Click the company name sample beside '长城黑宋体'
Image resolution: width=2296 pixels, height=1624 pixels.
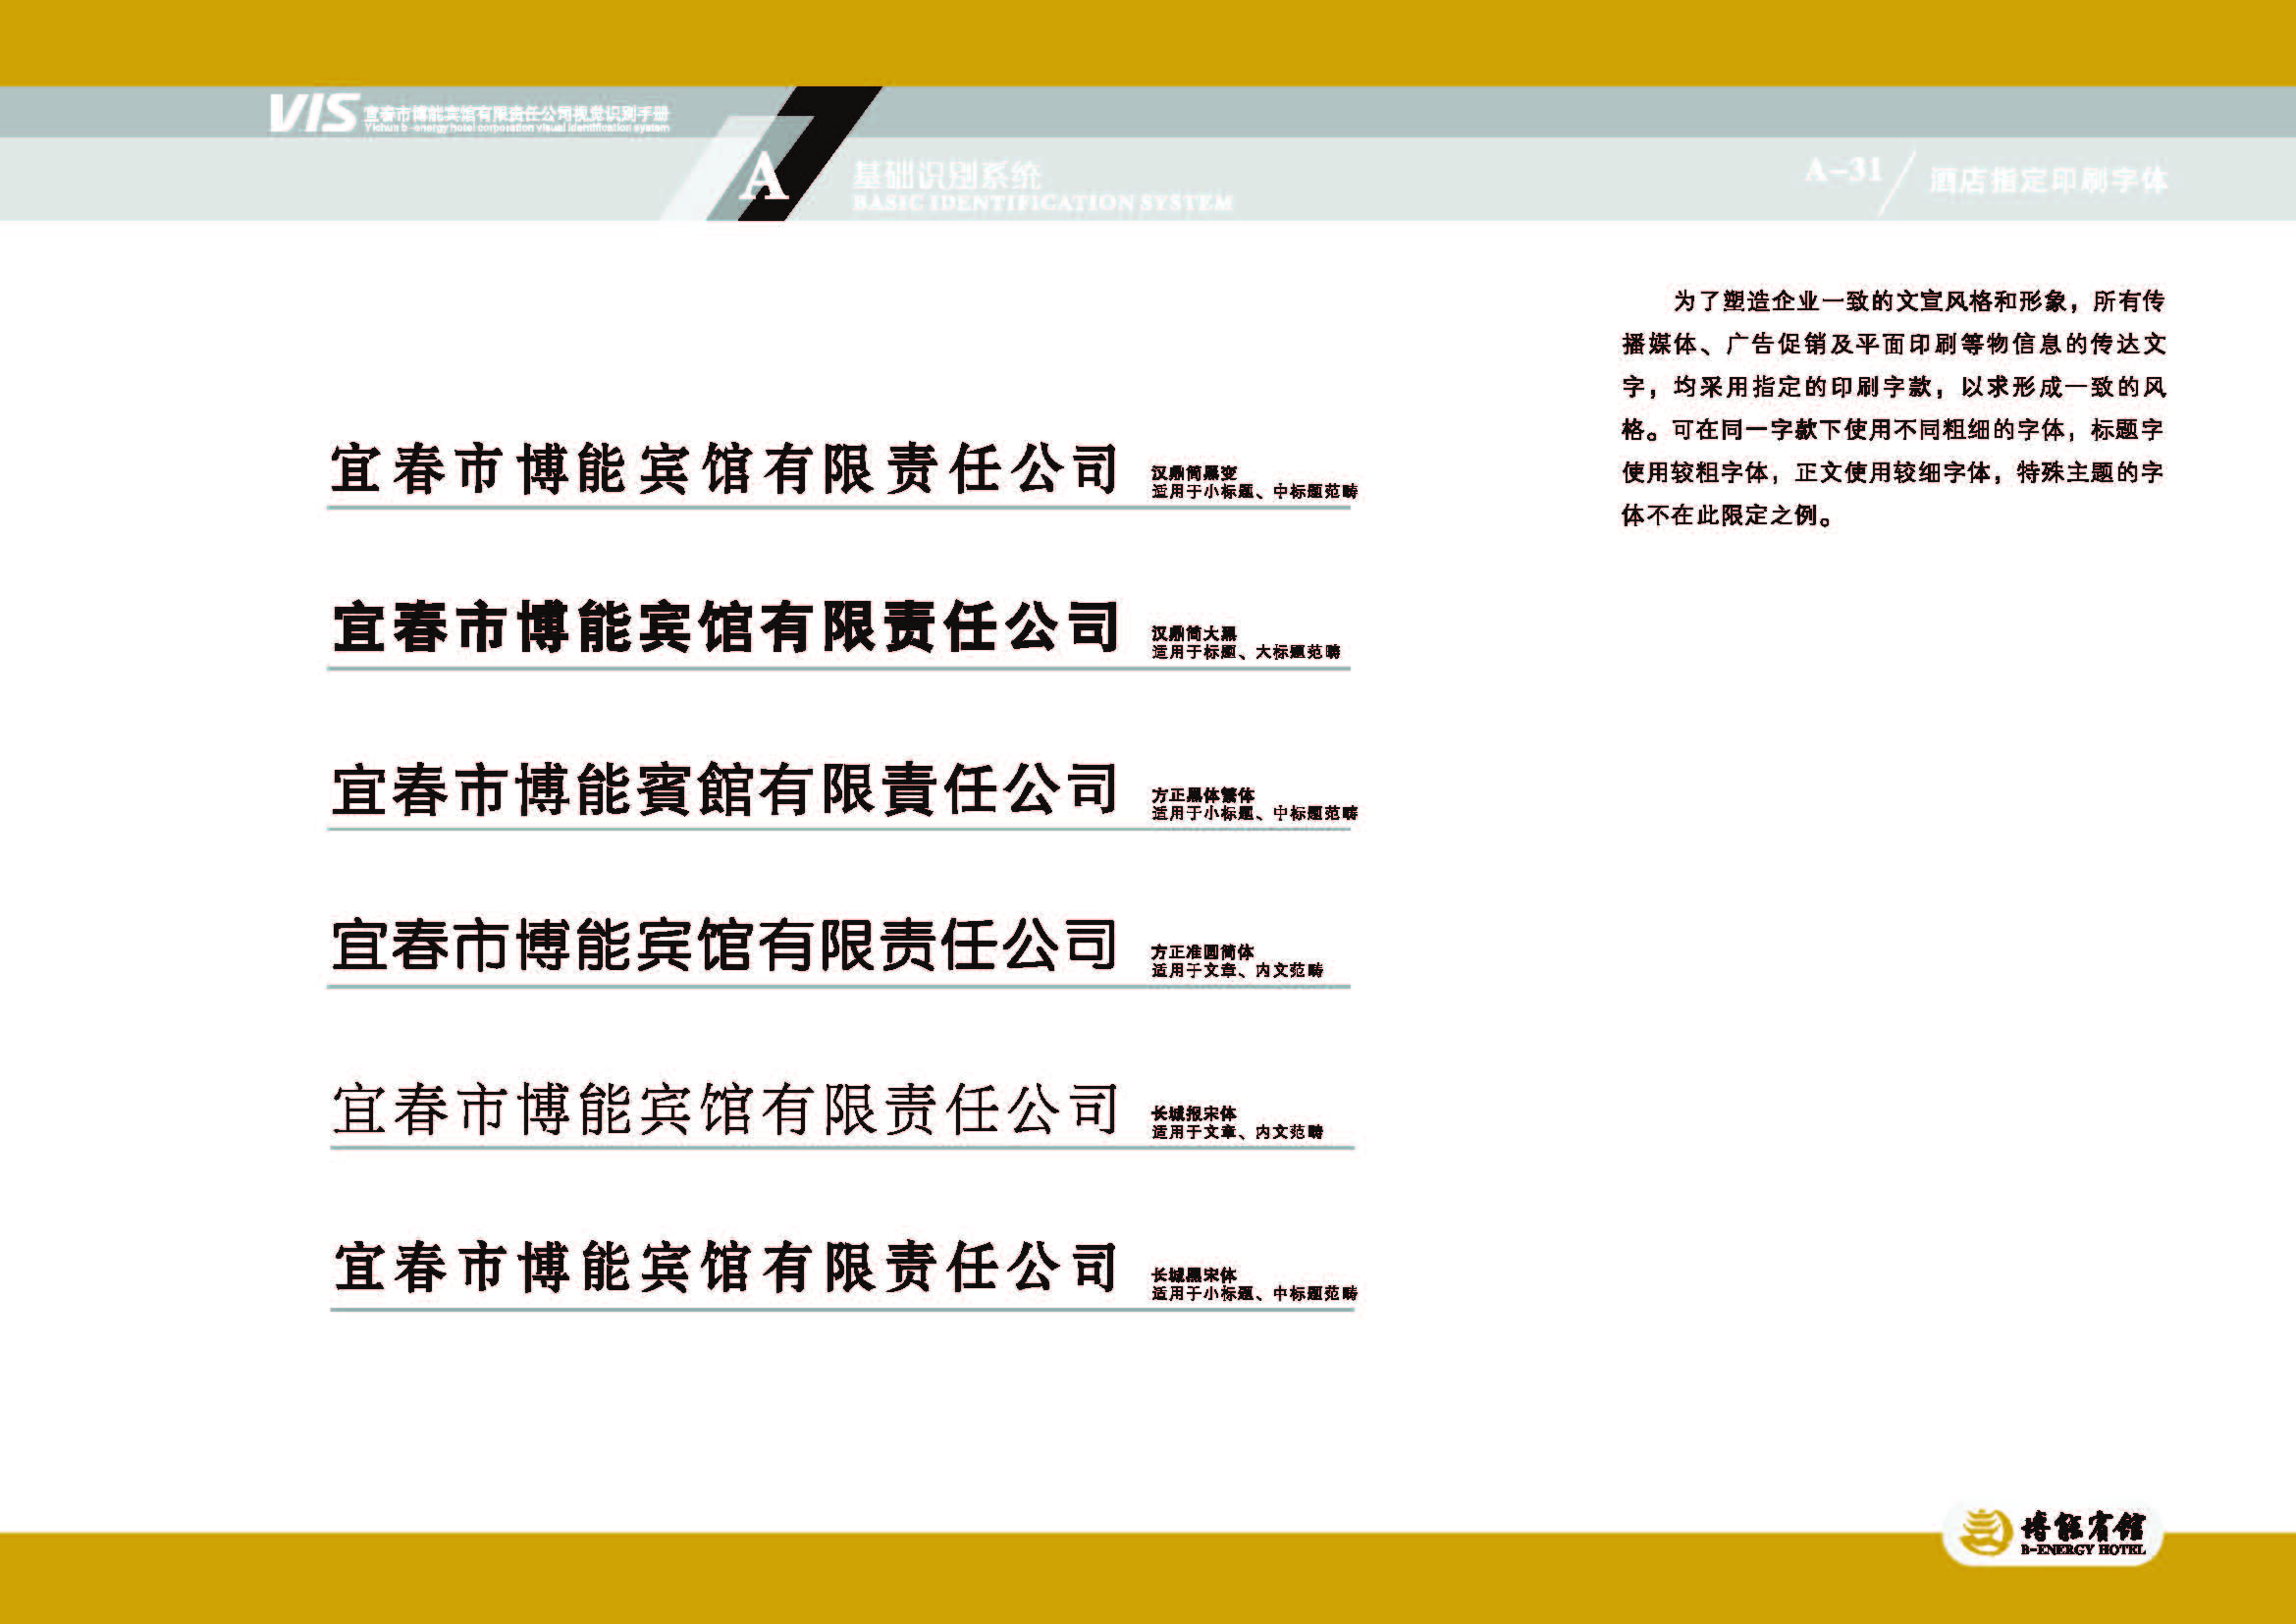pyautogui.click(x=725, y=1267)
